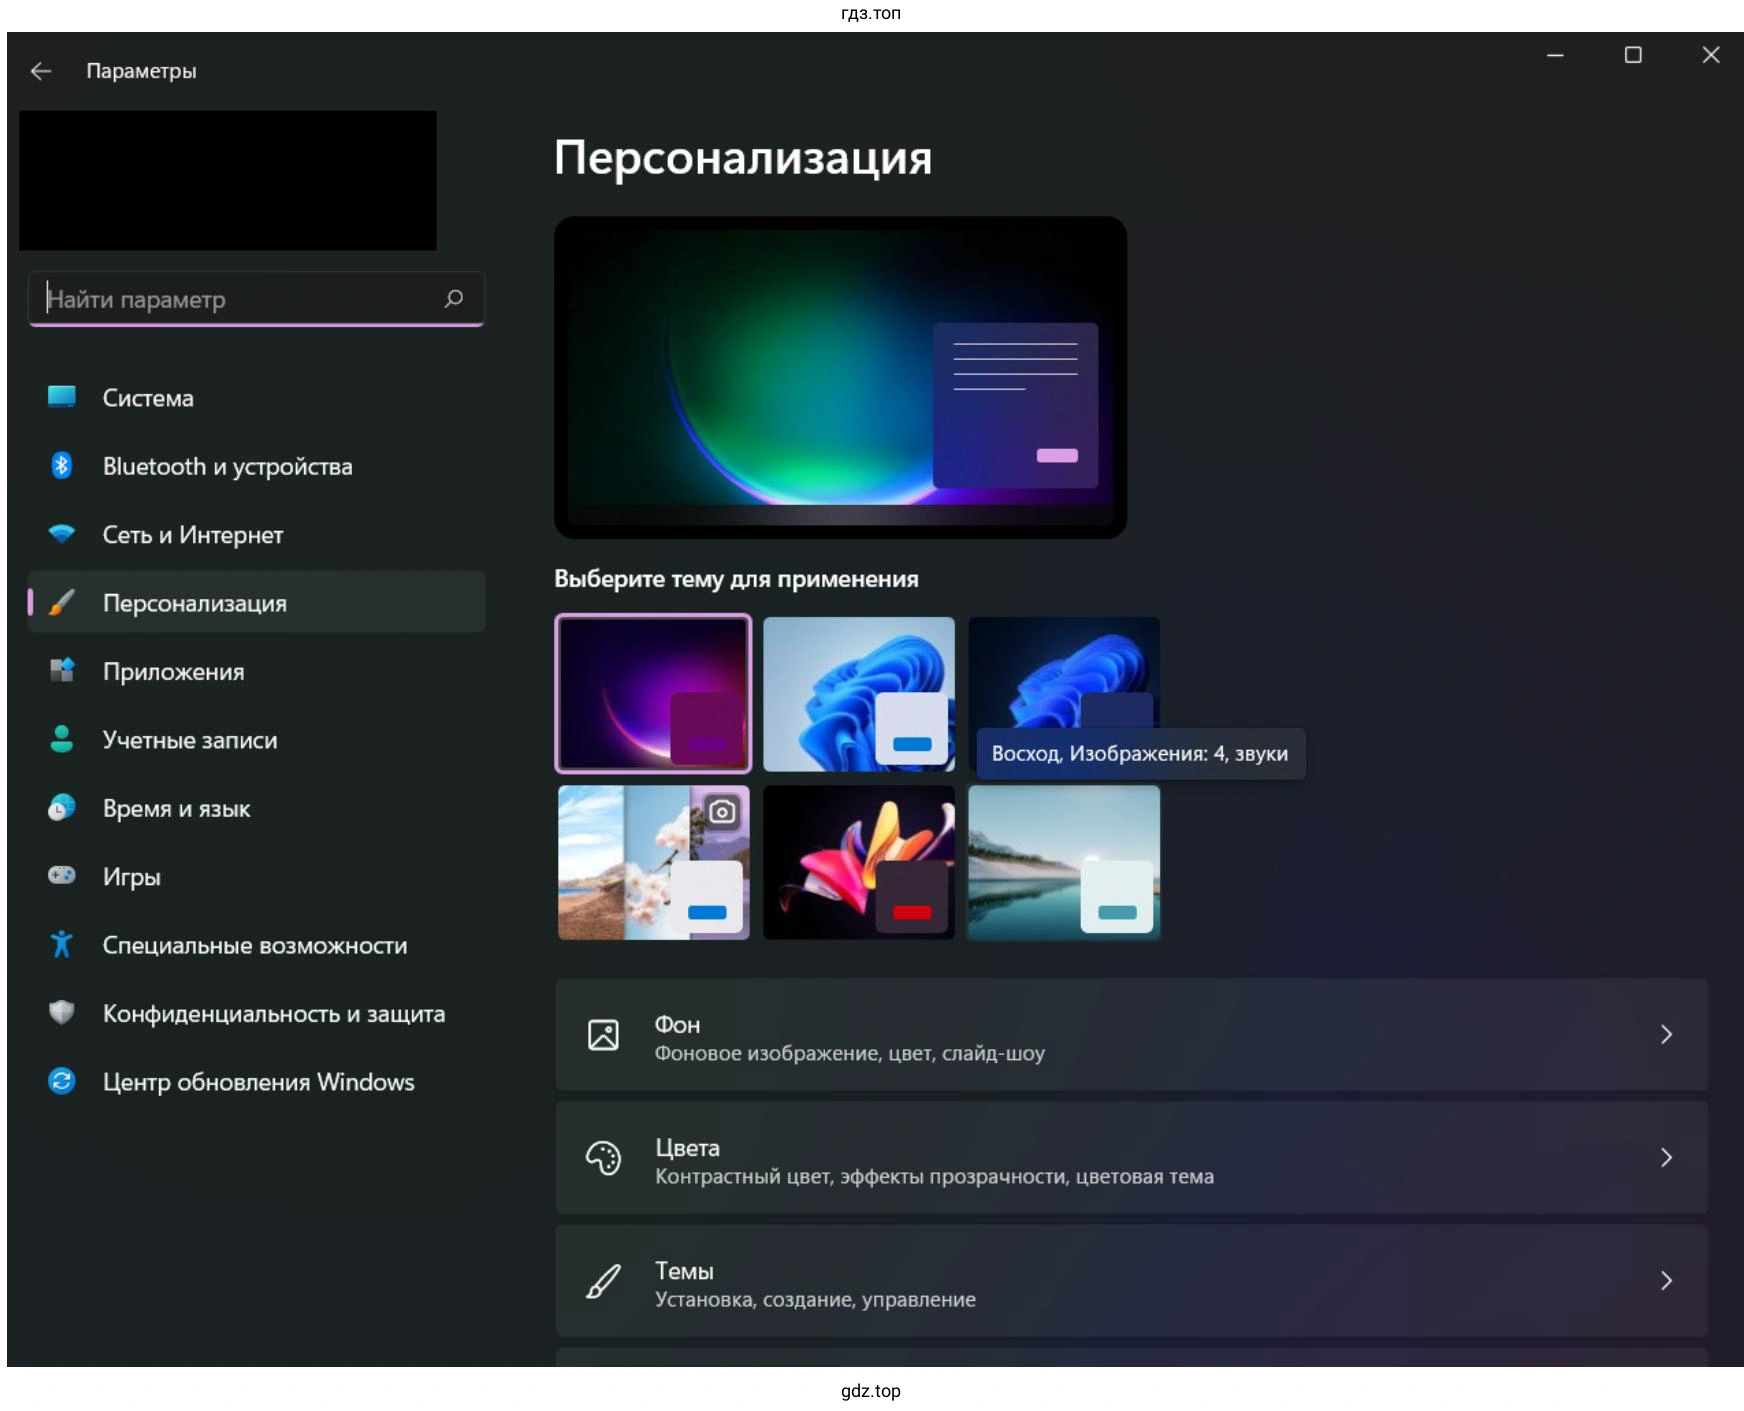Screen dimensions: 1744x1411
Task: Open Центр обновления Windows
Action: [x=257, y=1081]
